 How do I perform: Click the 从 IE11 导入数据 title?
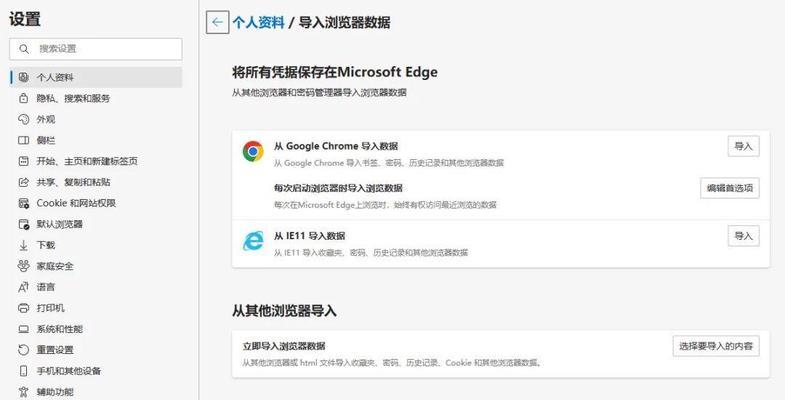tap(309, 236)
